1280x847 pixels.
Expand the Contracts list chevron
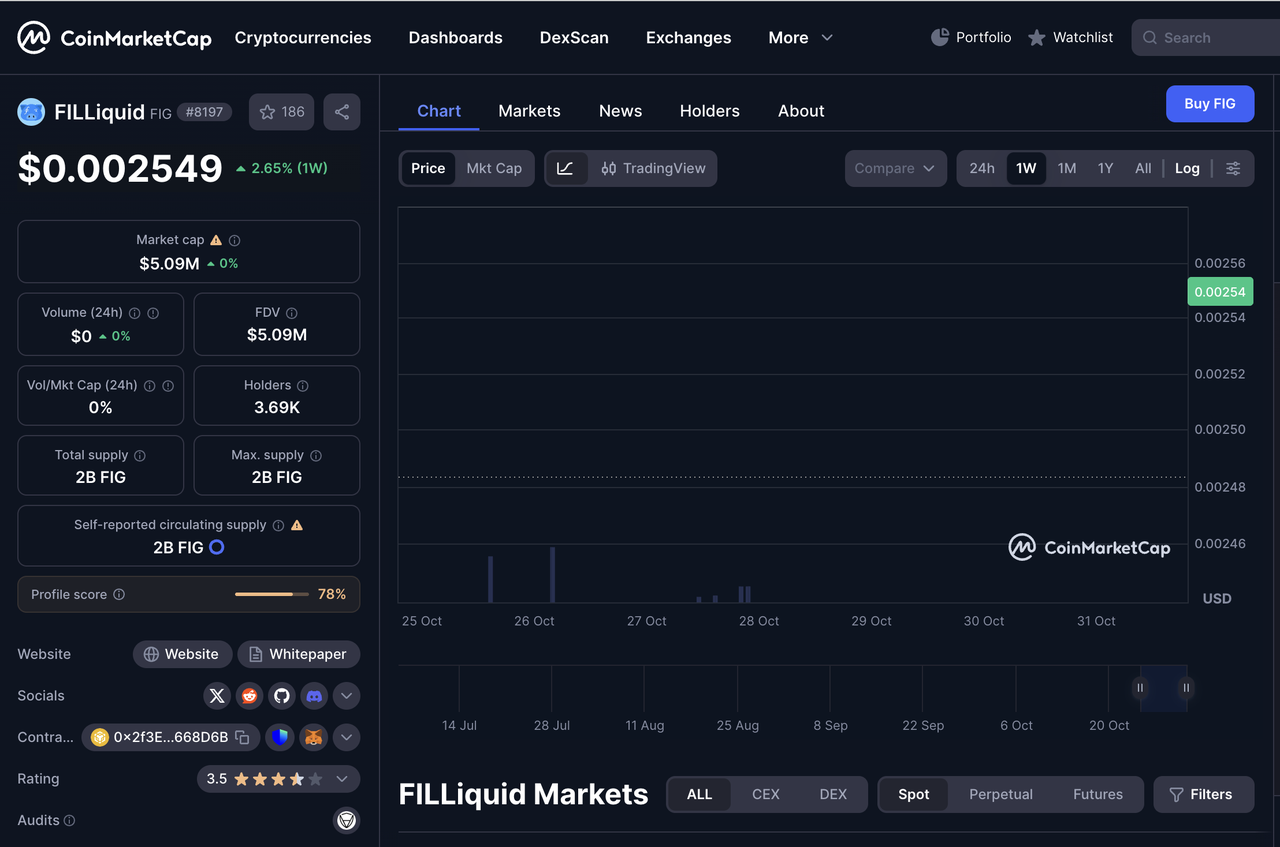click(x=346, y=737)
